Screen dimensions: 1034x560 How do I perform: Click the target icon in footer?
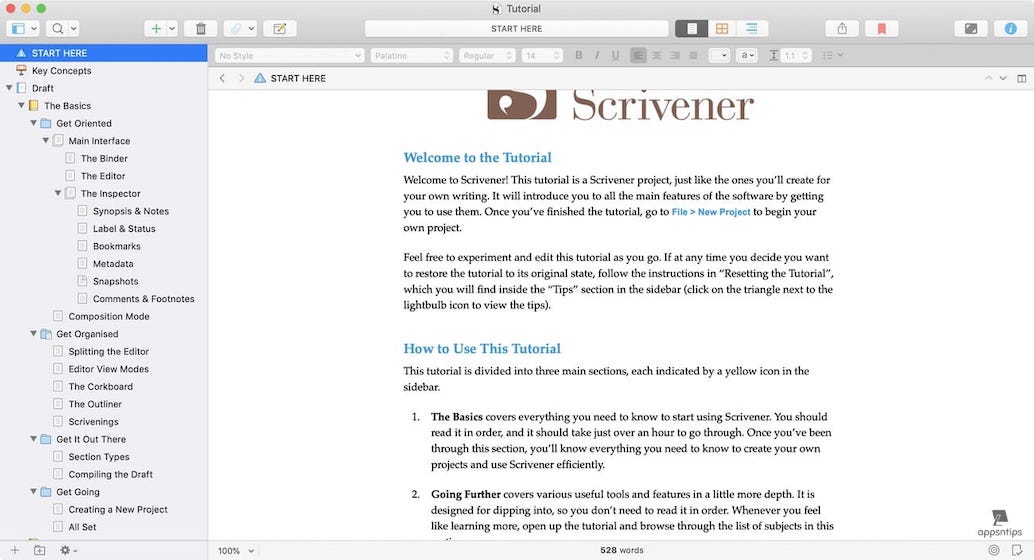(993, 550)
